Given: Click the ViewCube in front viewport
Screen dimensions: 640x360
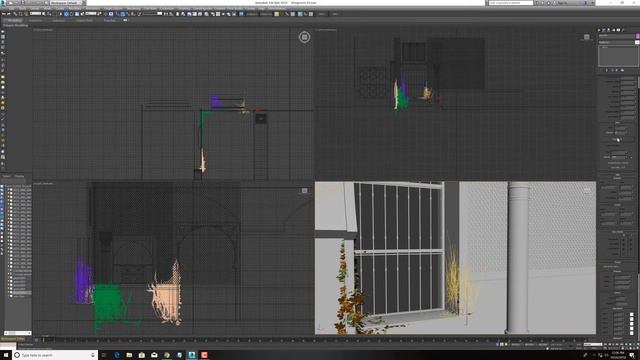Looking at the screenshot, I should (x=587, y=37).
